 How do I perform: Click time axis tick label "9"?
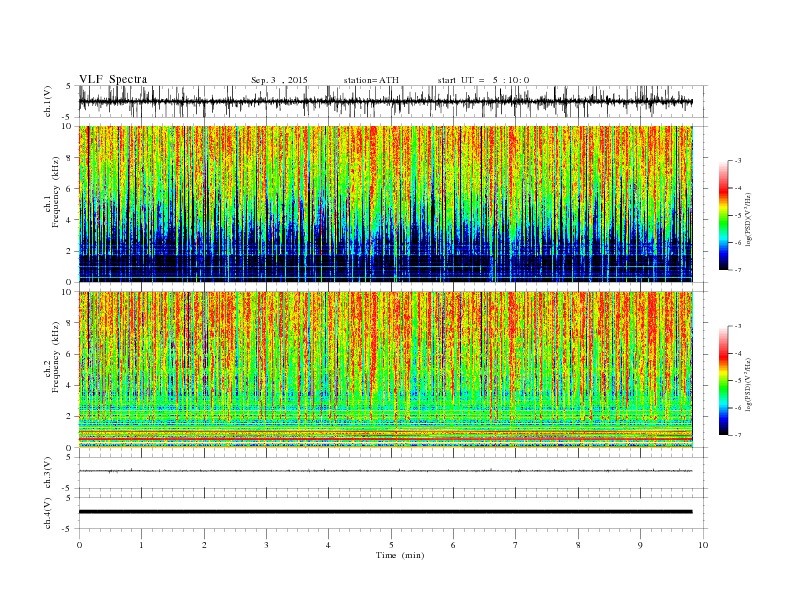click(x=640, y=545)
